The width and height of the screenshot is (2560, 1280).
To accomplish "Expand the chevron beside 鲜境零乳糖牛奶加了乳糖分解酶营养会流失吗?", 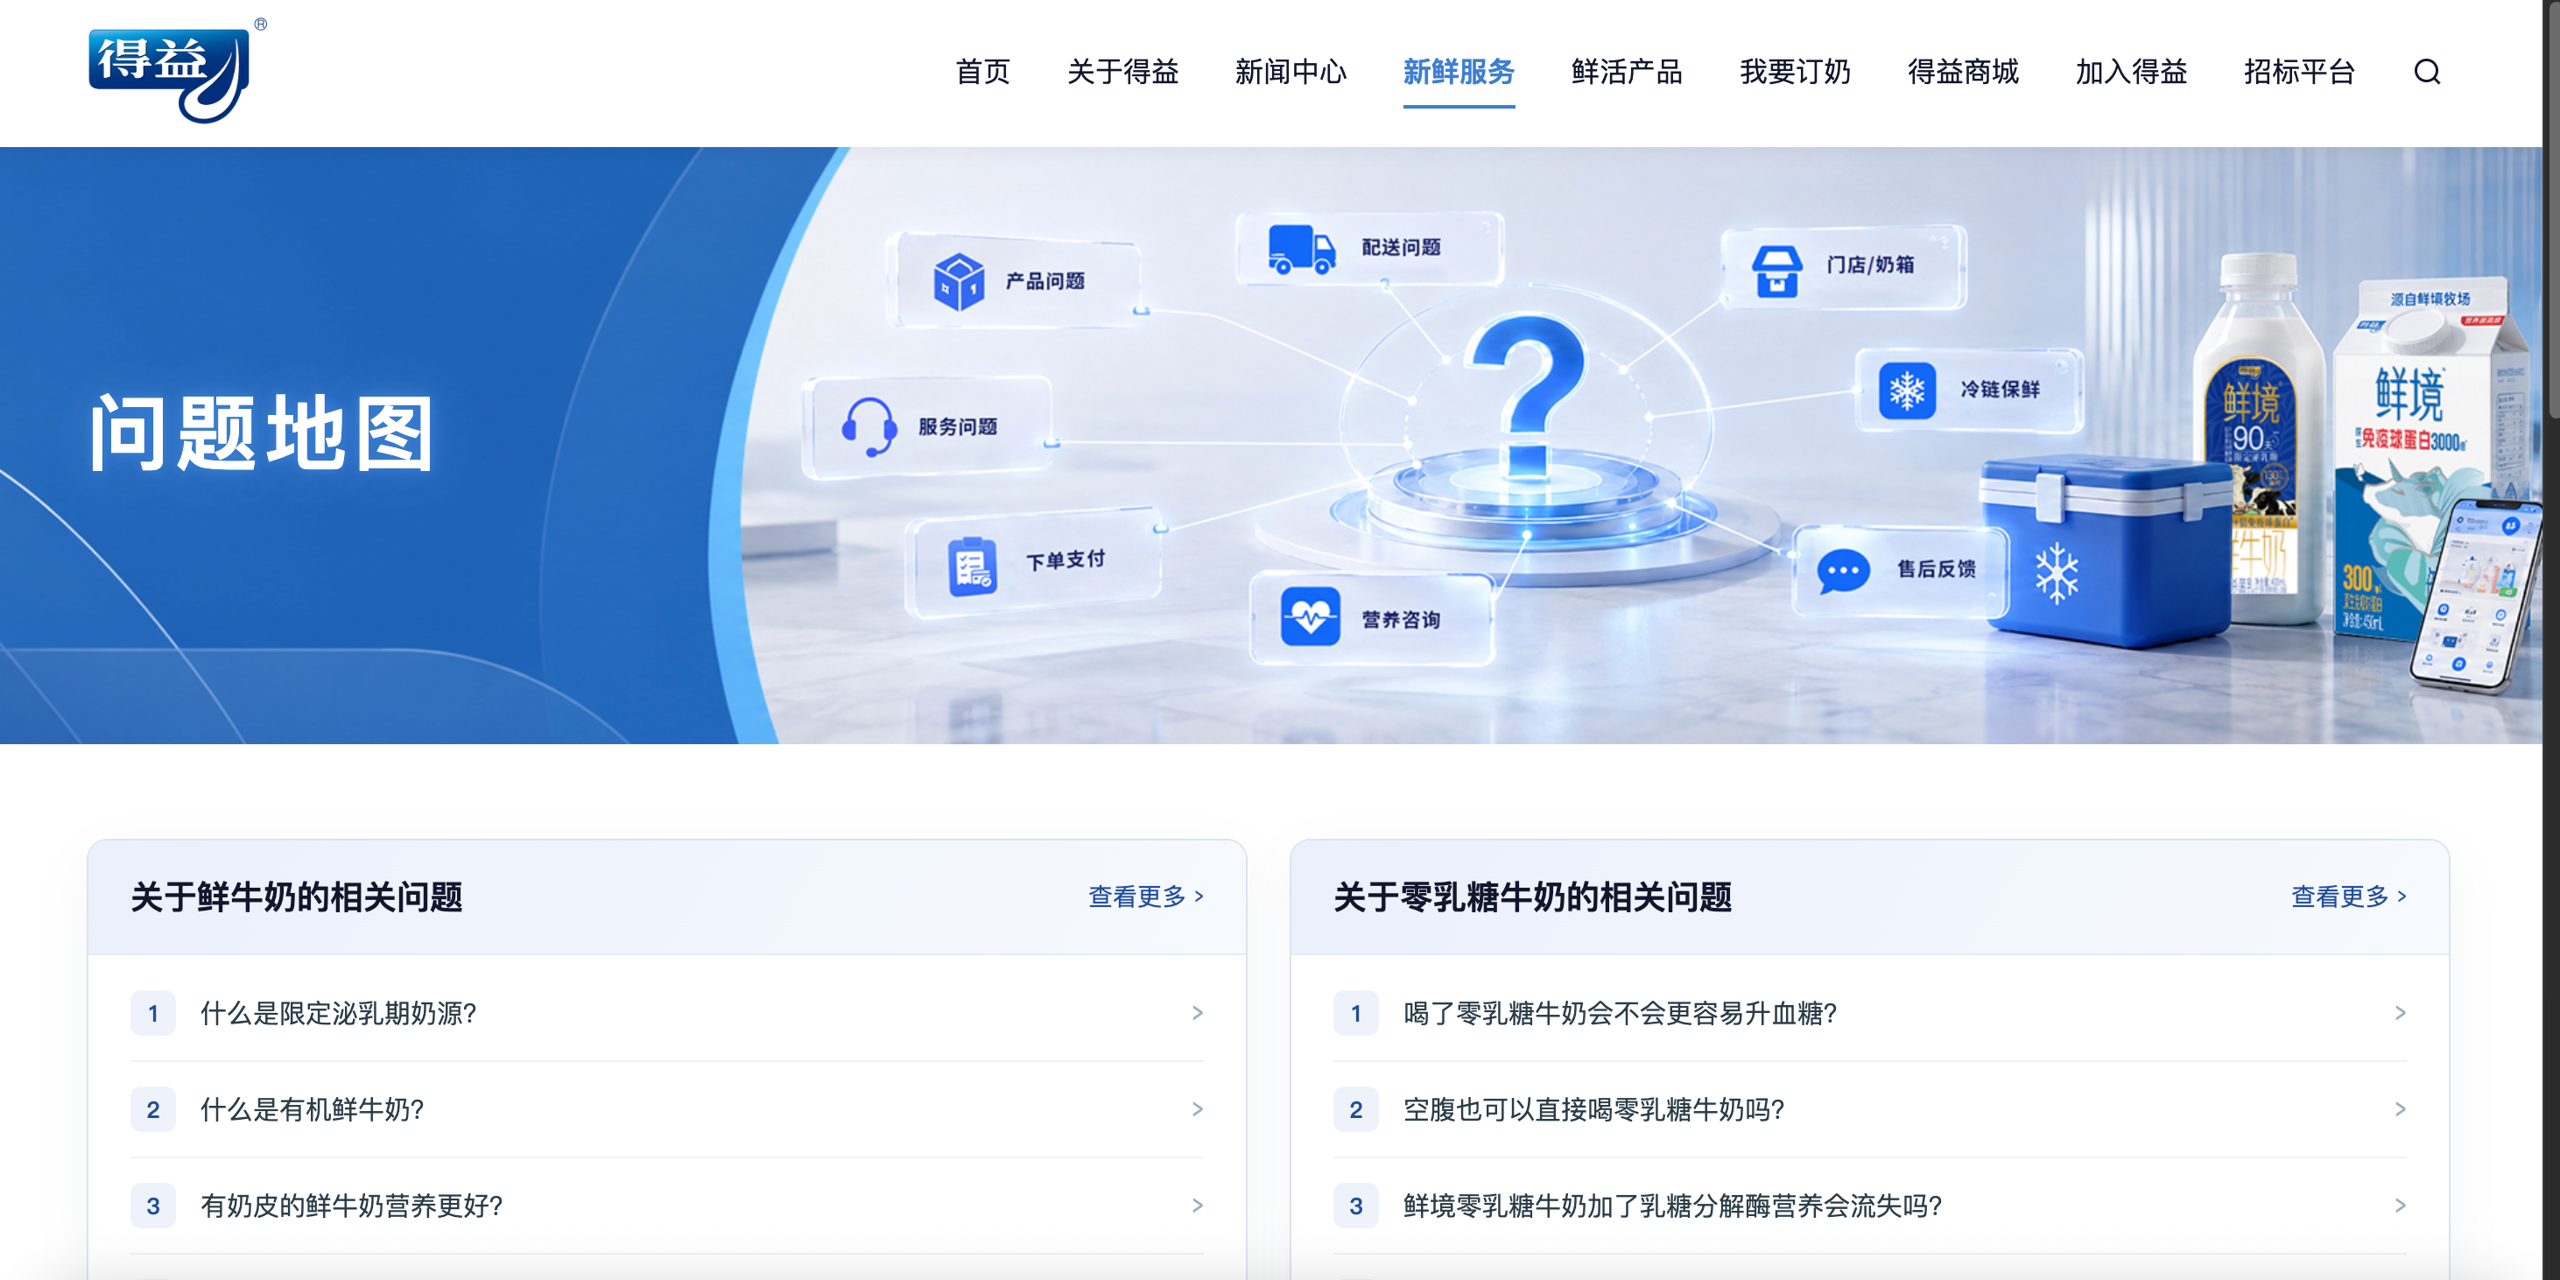I will 2400,1205.
